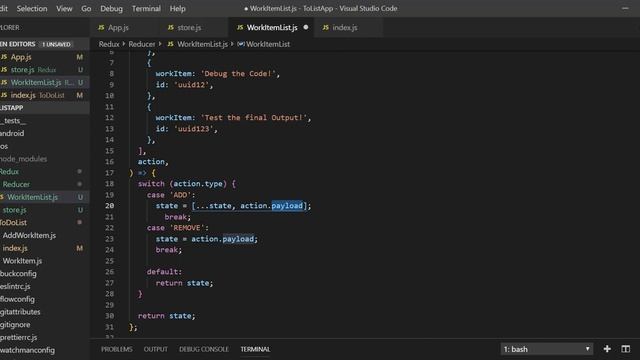This screenshot has height=360, width=640.
Task: Open AddWorkItem.js file
Action: [x=44, y=236]
